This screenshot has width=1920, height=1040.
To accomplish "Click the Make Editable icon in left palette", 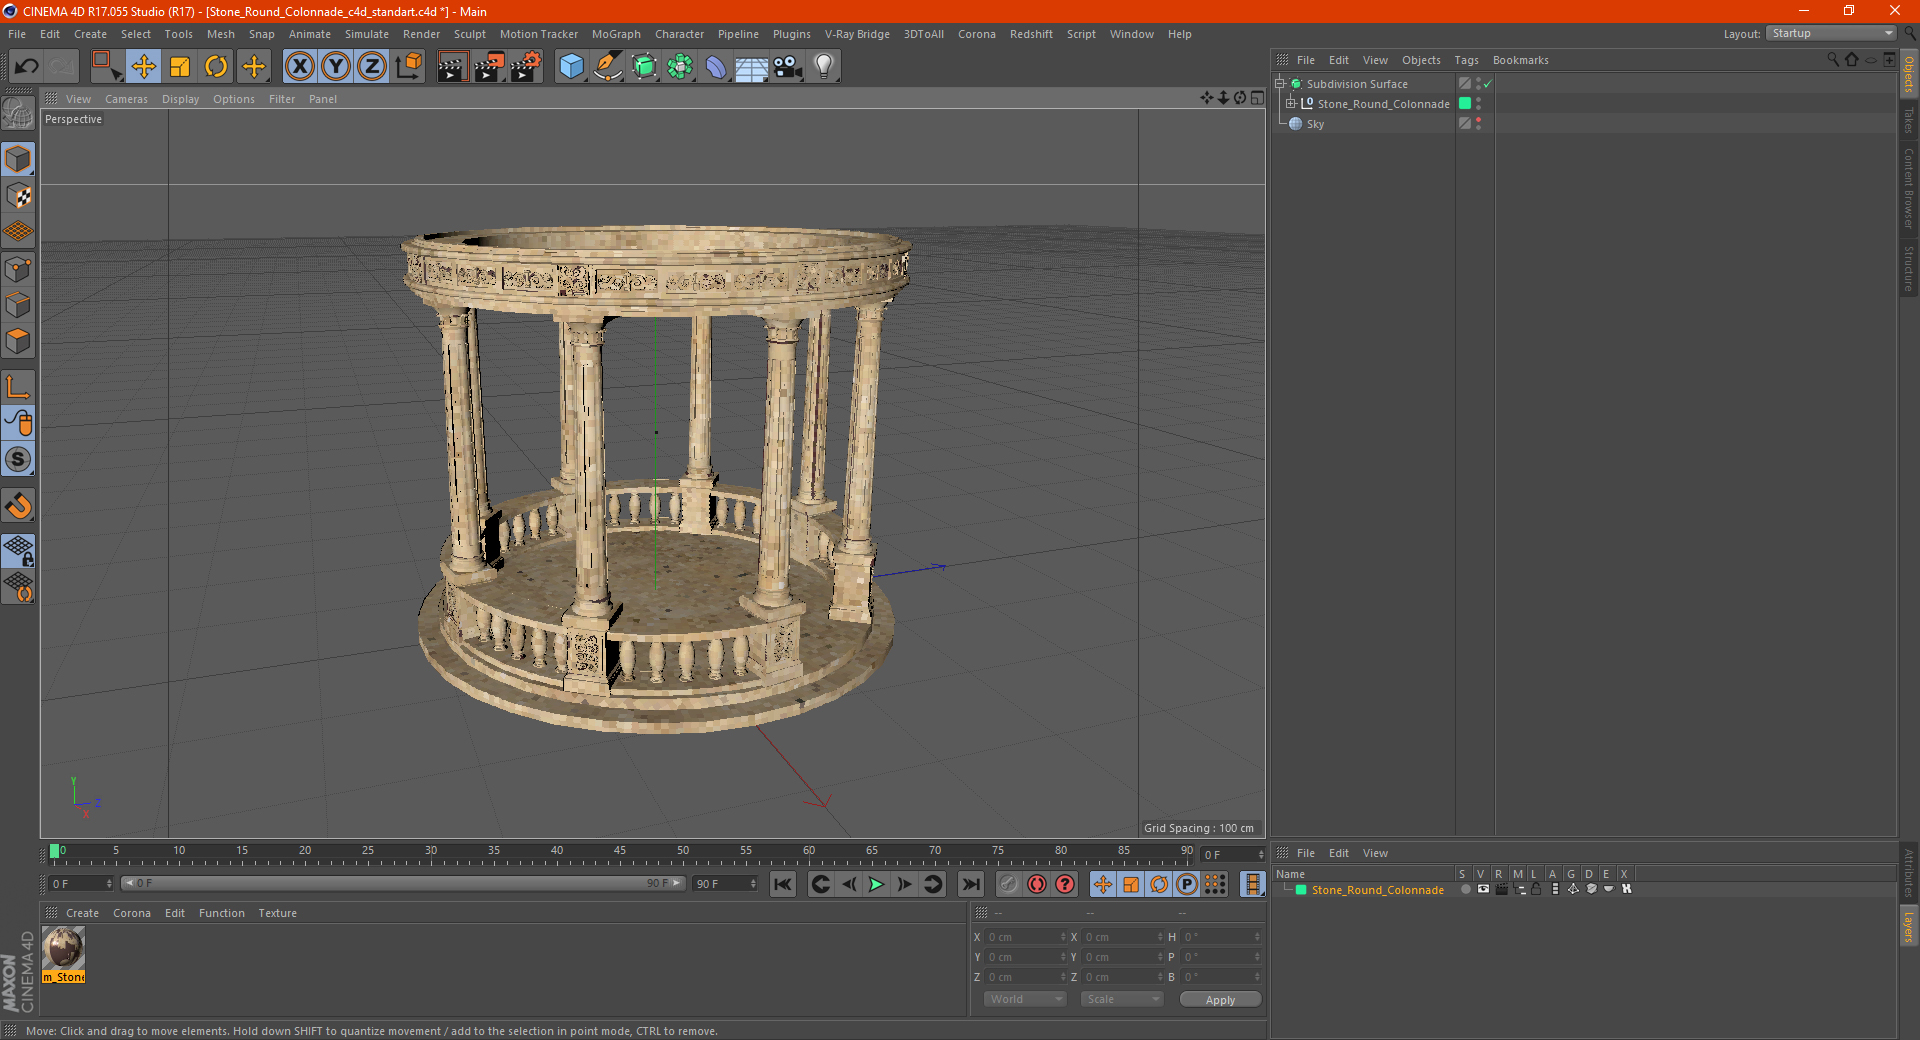I will 18,114.
